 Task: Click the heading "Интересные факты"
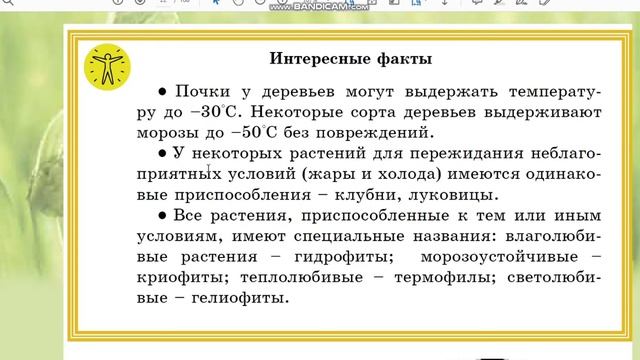(351, 59)
